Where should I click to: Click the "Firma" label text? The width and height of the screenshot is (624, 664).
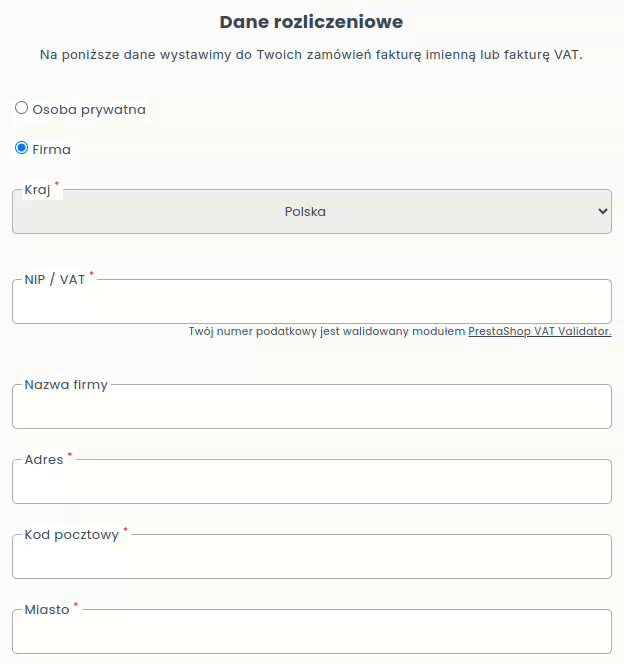[x=51, y=149]
